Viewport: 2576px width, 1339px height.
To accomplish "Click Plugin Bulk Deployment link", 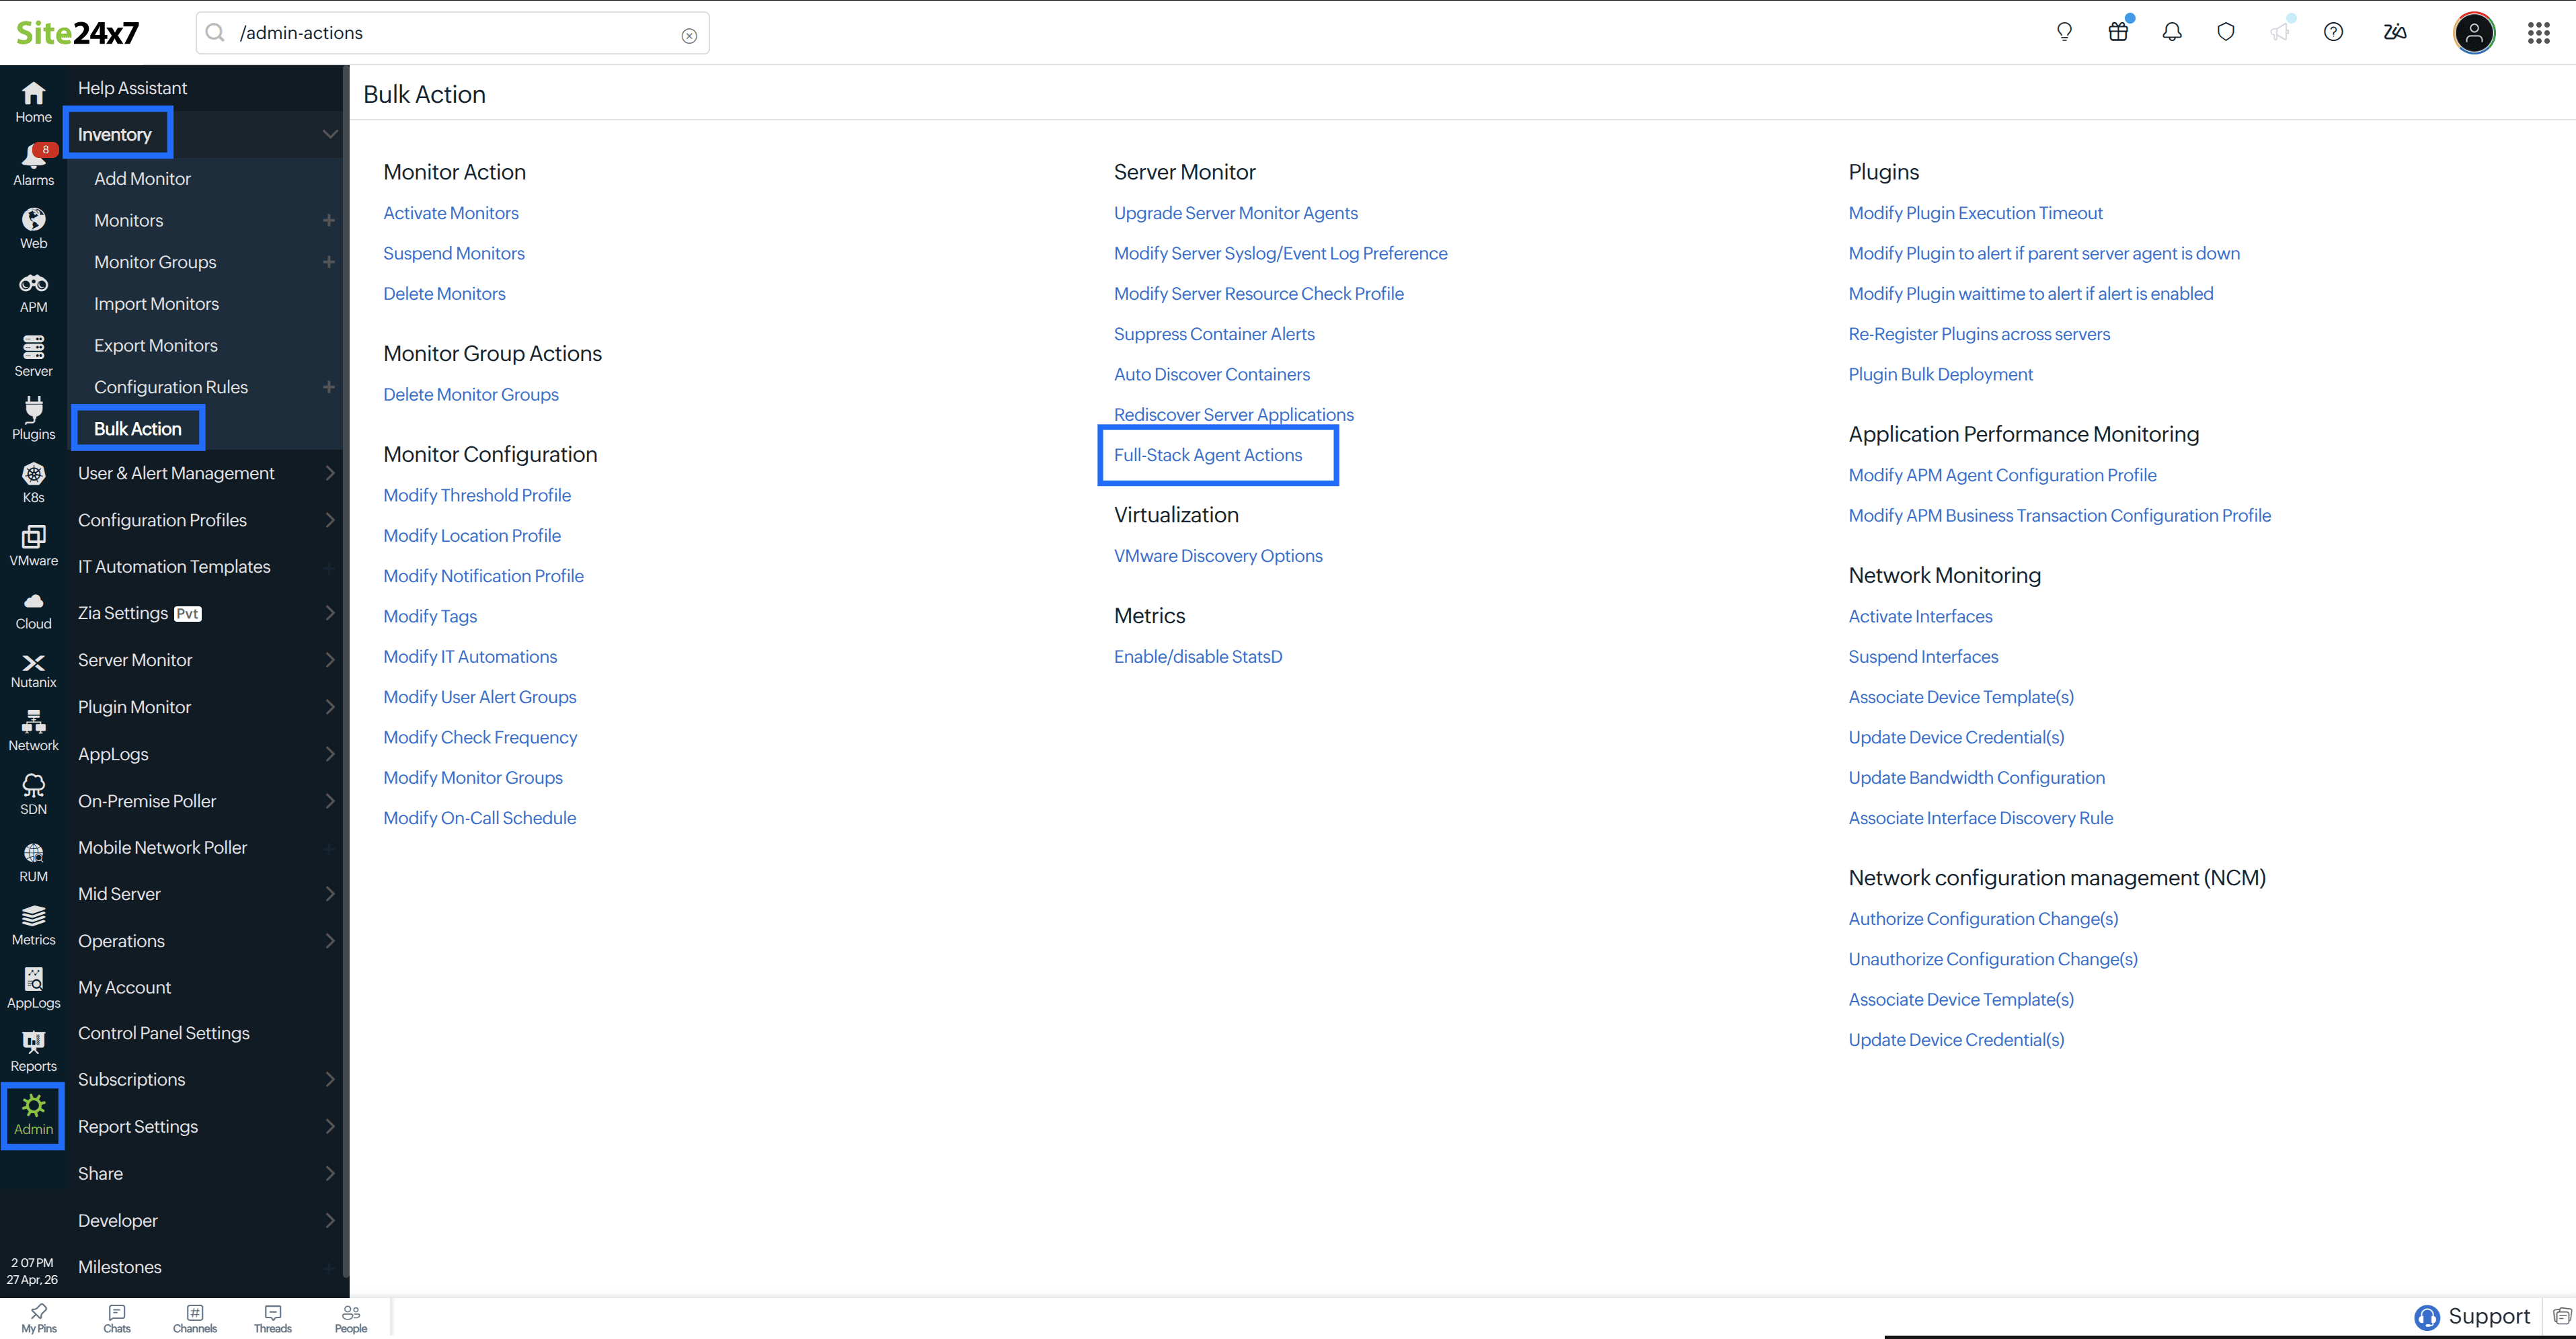I will pyautogui.click(x=1940, y=374).
